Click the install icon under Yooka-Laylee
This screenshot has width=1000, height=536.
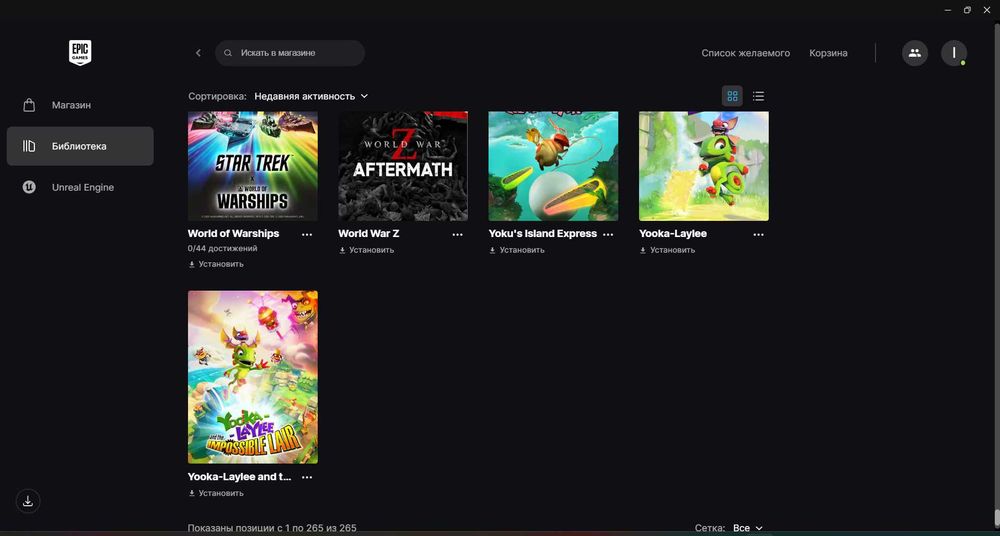(x=643, y=250)
